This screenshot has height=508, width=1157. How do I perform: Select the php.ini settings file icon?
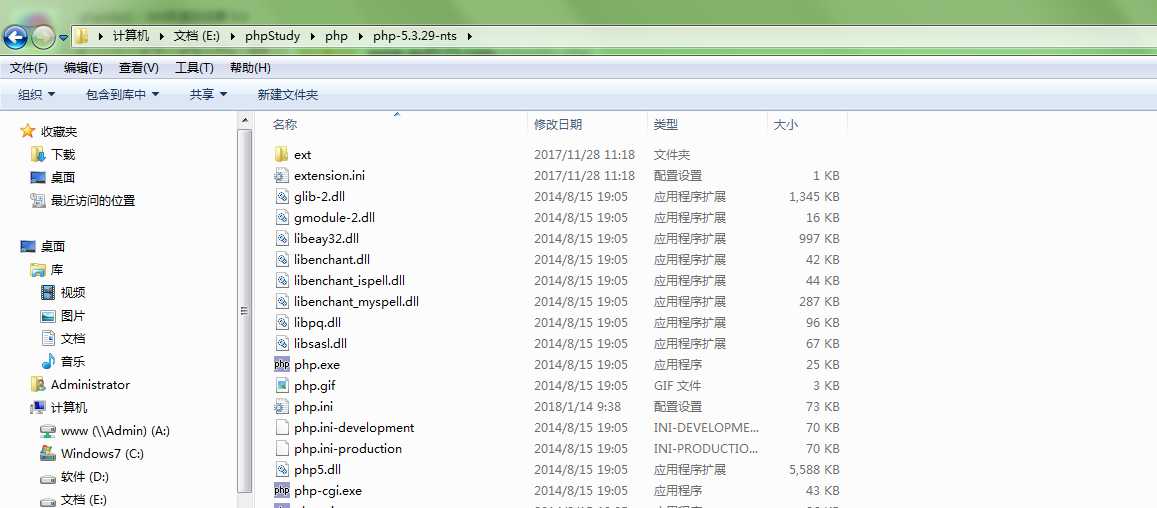(x=281, y=406)
